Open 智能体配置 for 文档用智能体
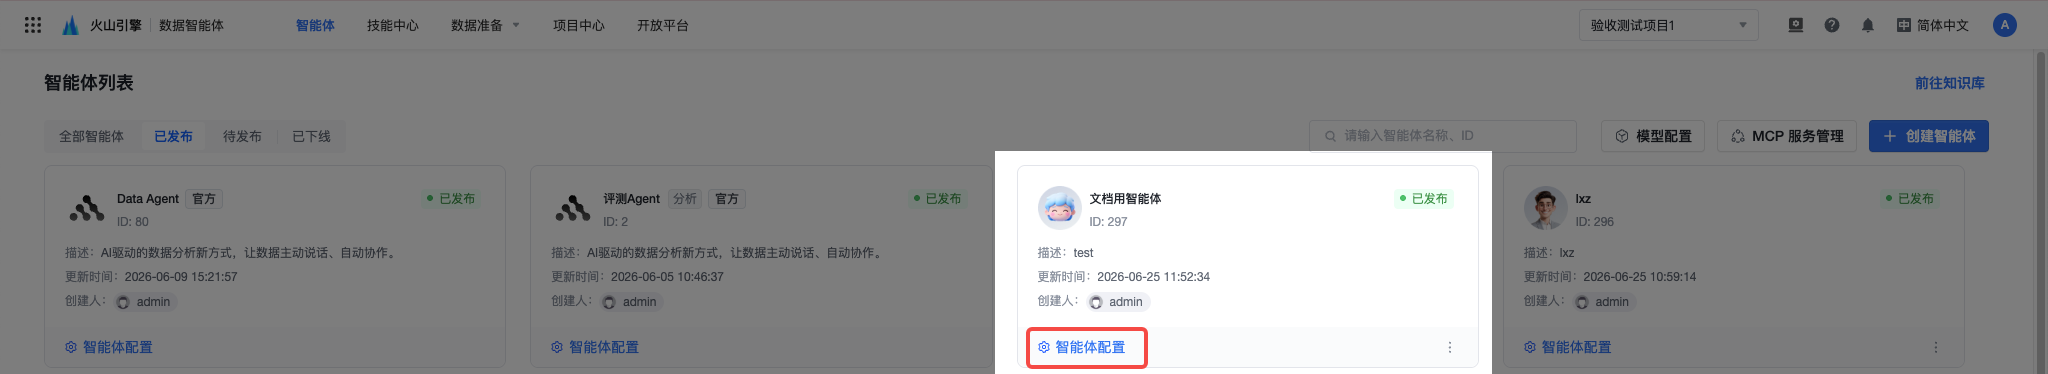Image resolution: width=2048 pixels, height=374 pixels. (x=1082, y=347)
